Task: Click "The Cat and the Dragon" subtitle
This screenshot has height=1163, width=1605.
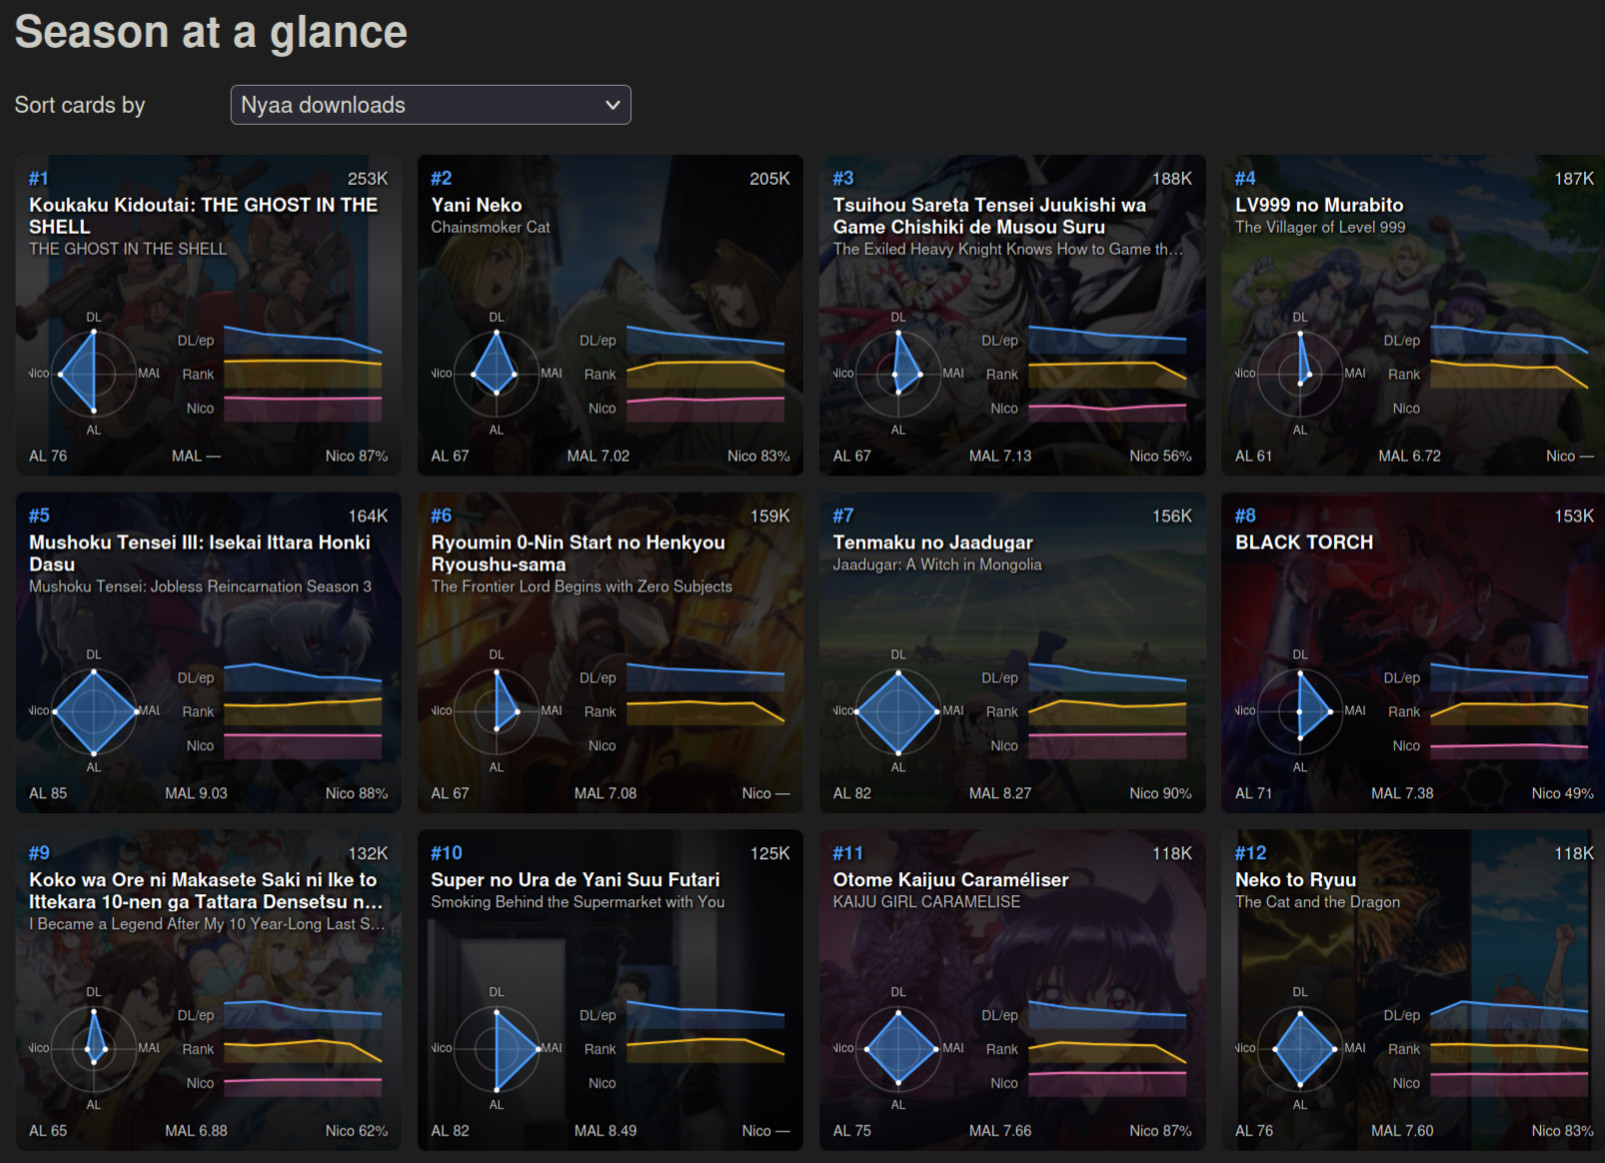Action: (x=1317, y=902)
